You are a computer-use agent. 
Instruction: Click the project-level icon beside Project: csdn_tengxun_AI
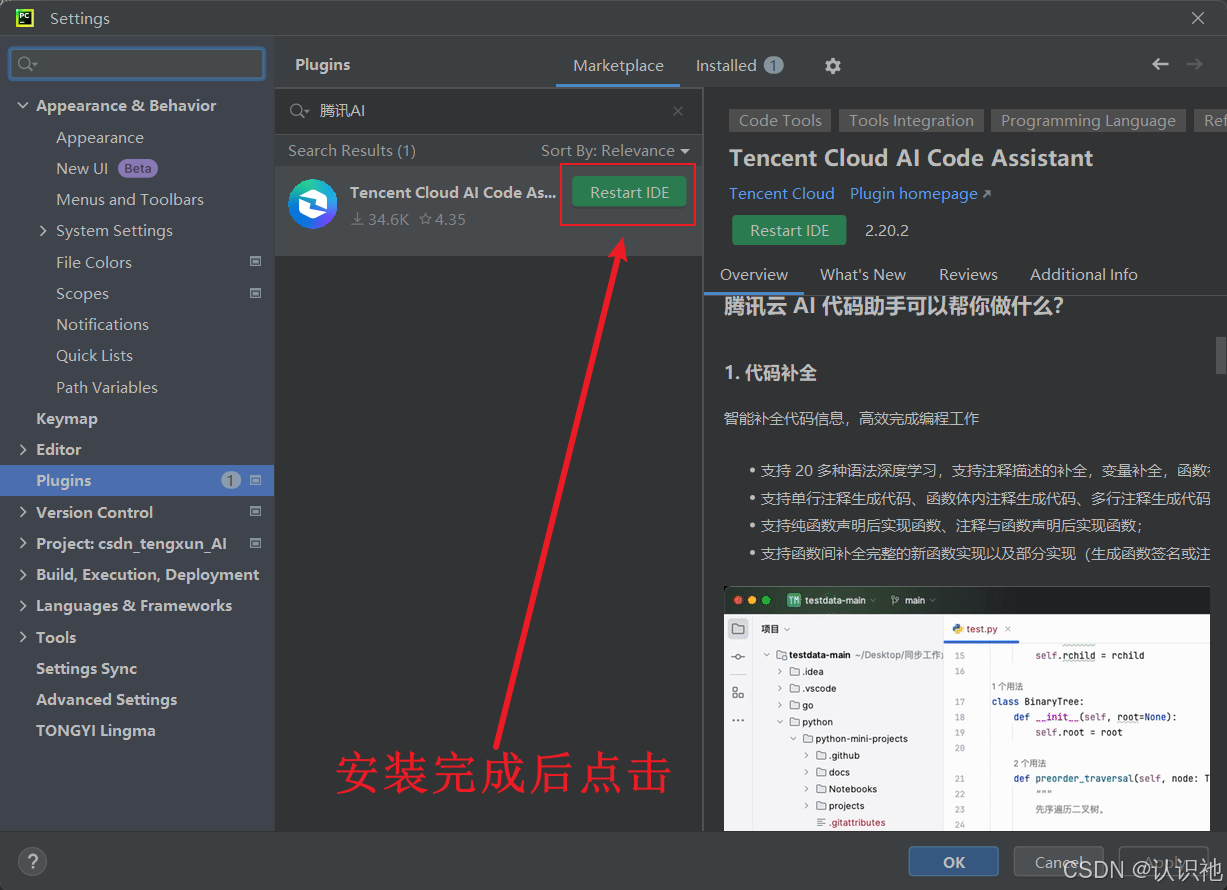tap(255, 543)
